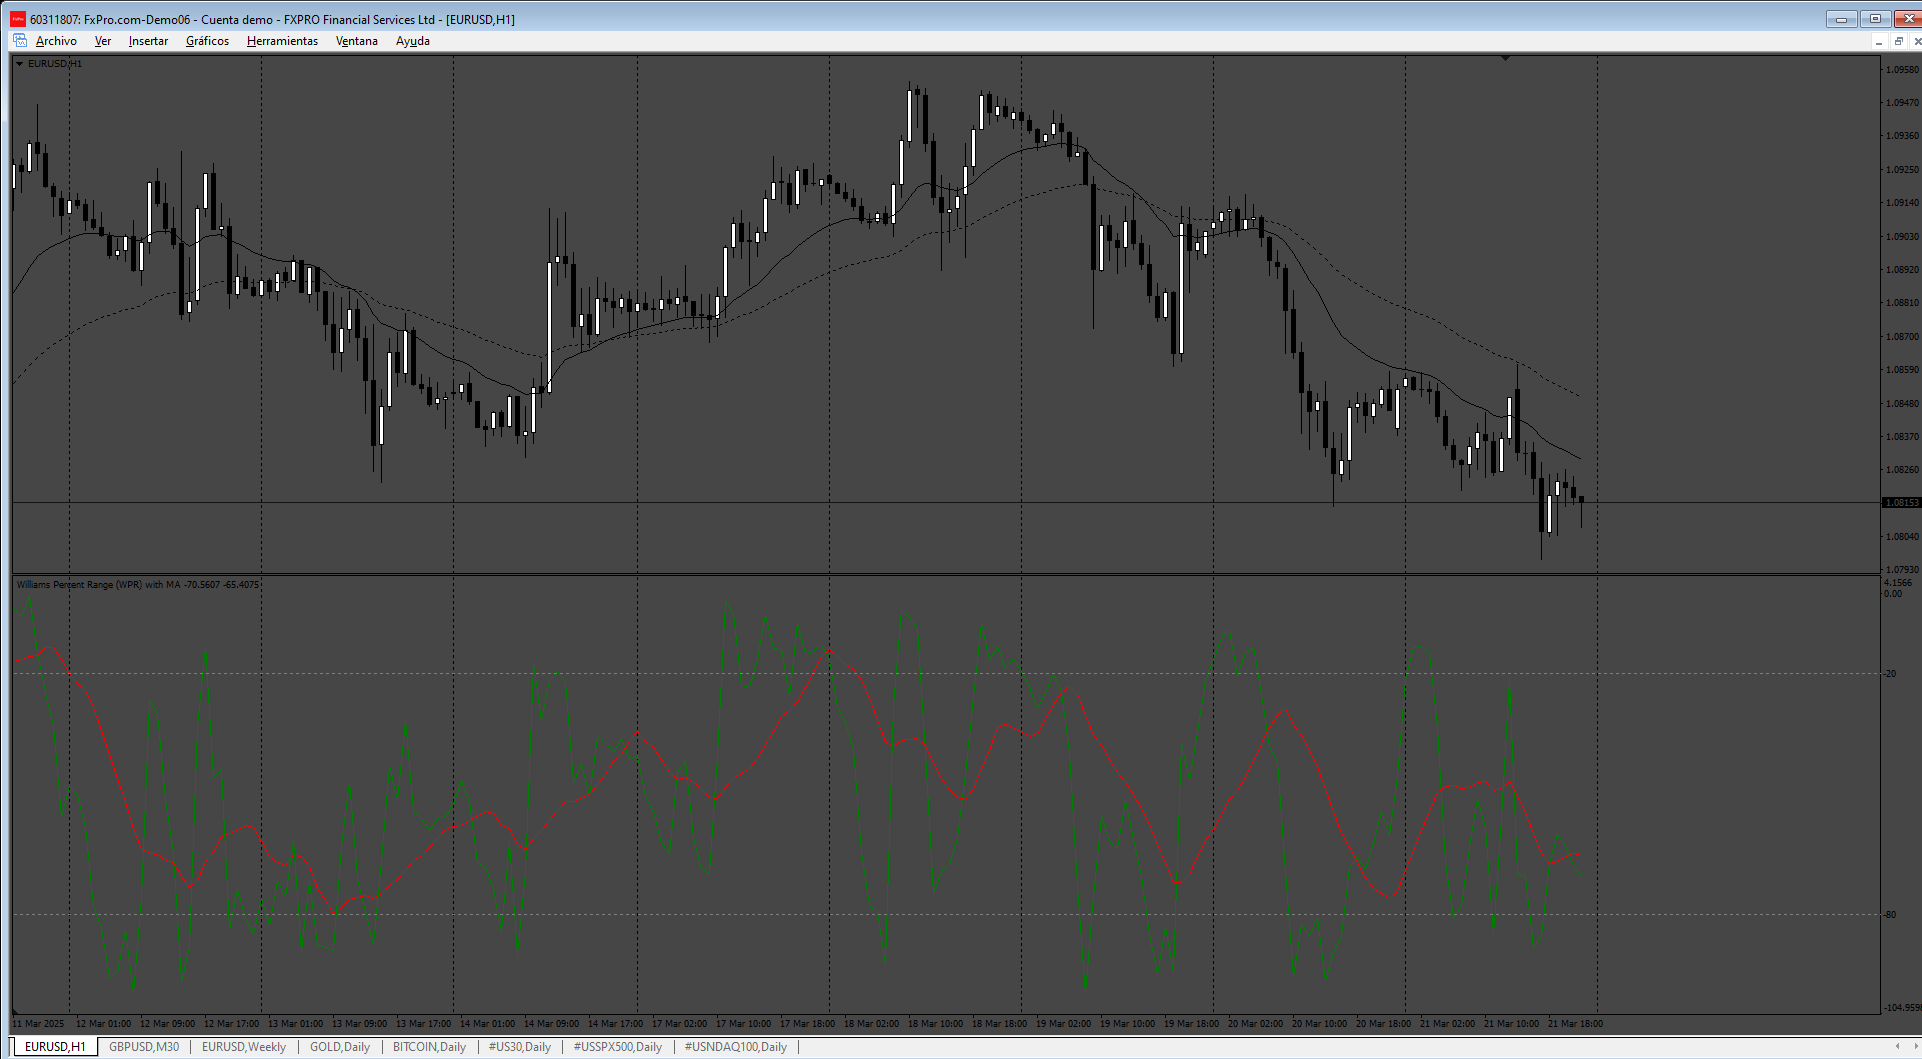Screen dimensions: 1922x1059
Task: Open the Insertar menu
Action: (x=148, y=41)
